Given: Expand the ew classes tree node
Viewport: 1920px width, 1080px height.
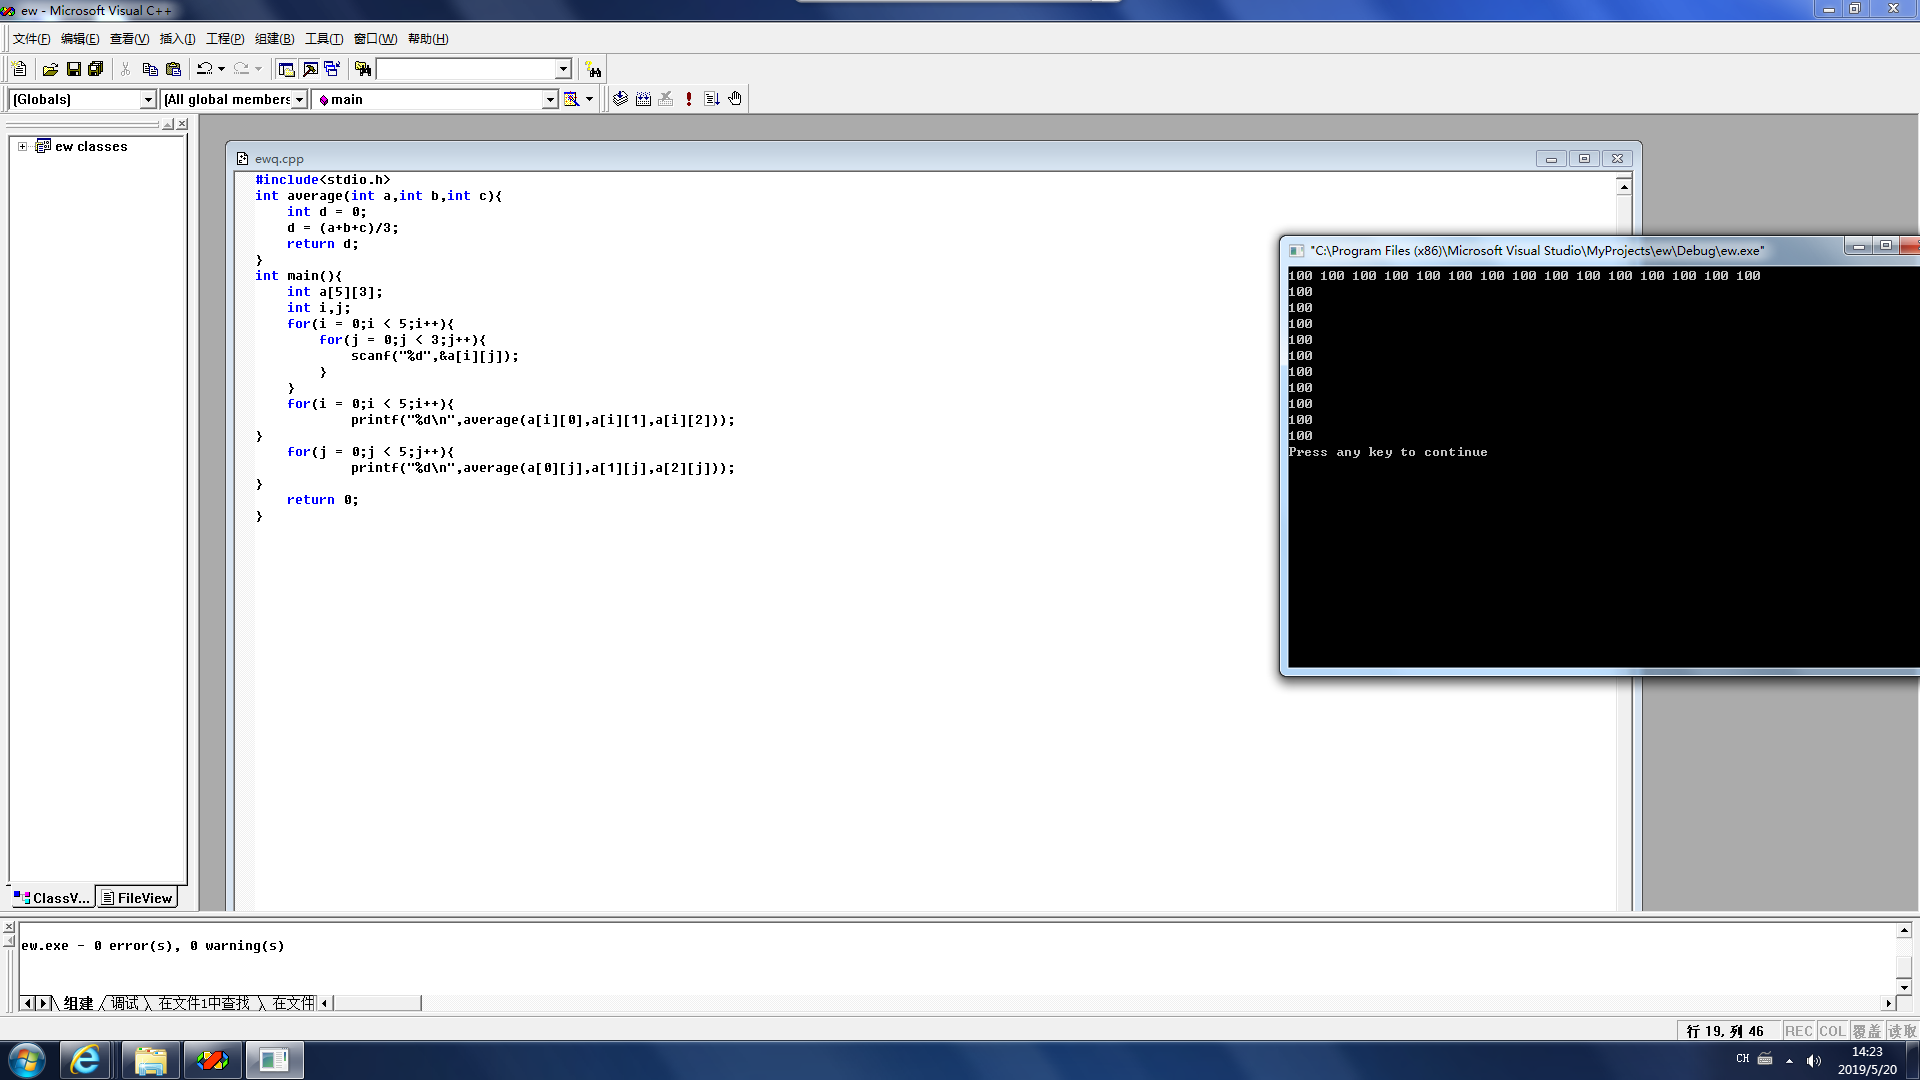Looking at the screenshot, I should click(22, 146).
